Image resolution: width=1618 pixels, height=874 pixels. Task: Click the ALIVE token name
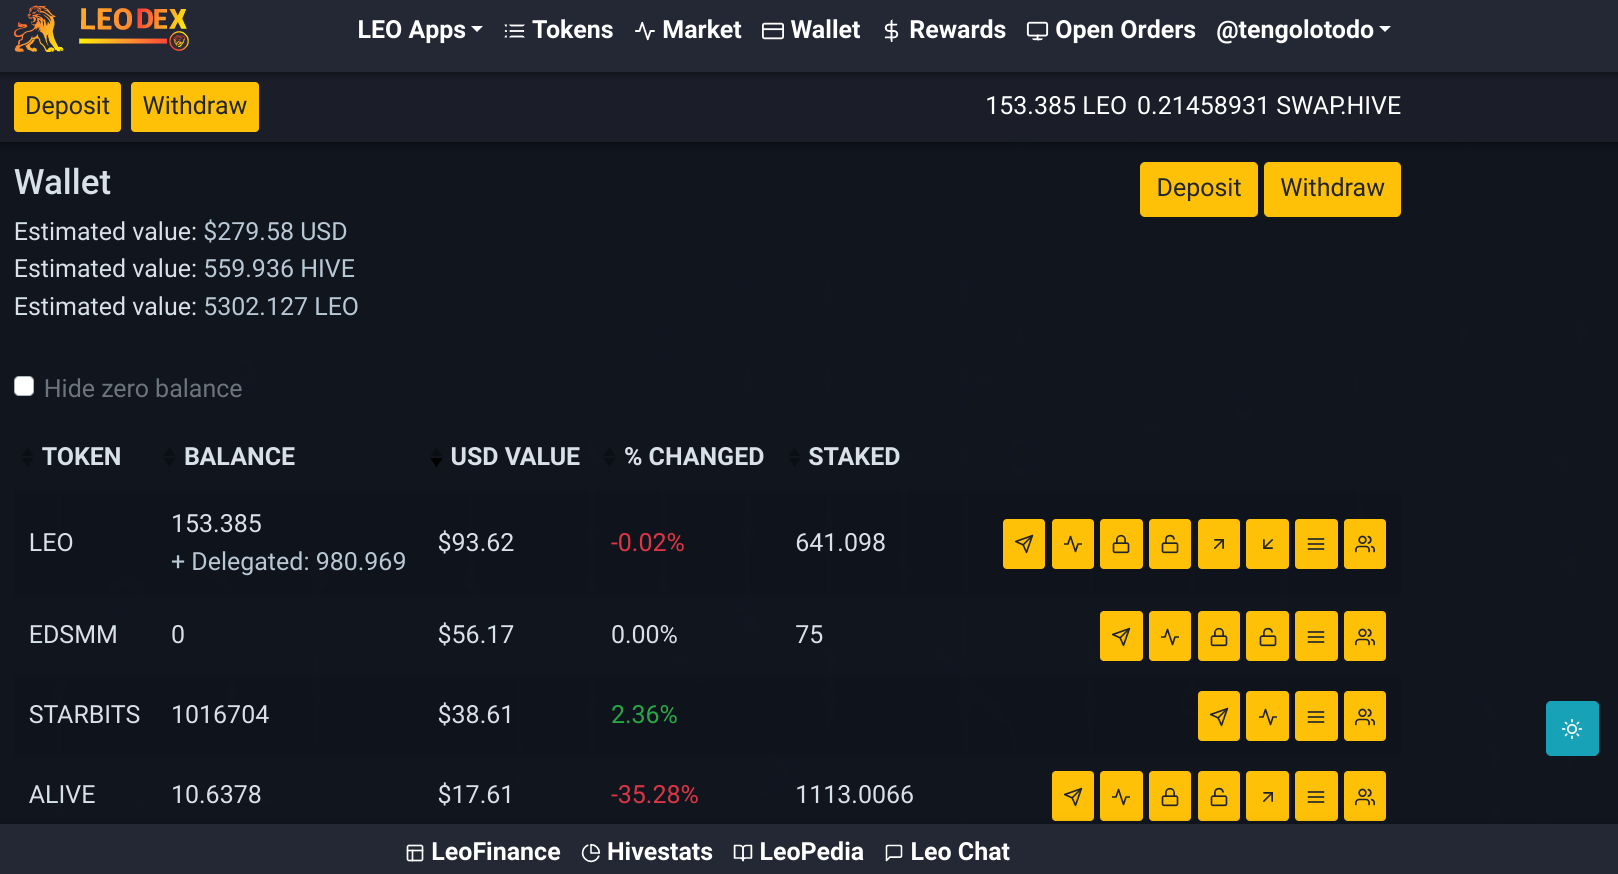coord(62,795)
